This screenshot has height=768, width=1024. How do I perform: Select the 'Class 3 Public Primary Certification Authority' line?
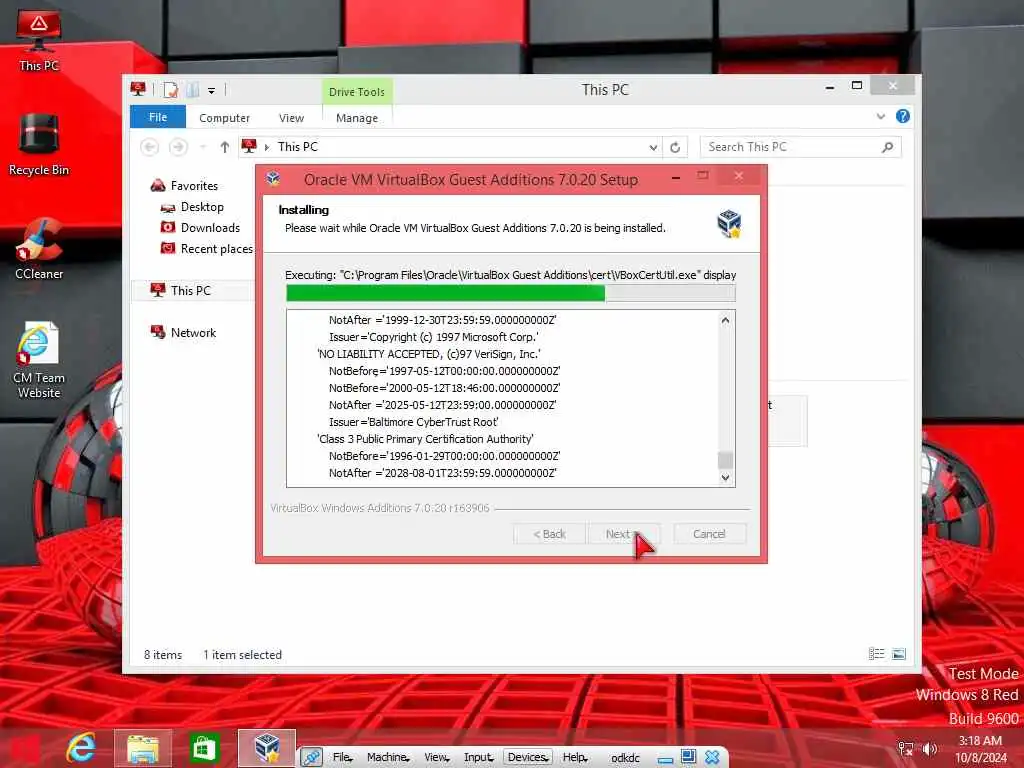tap(425, 439)
